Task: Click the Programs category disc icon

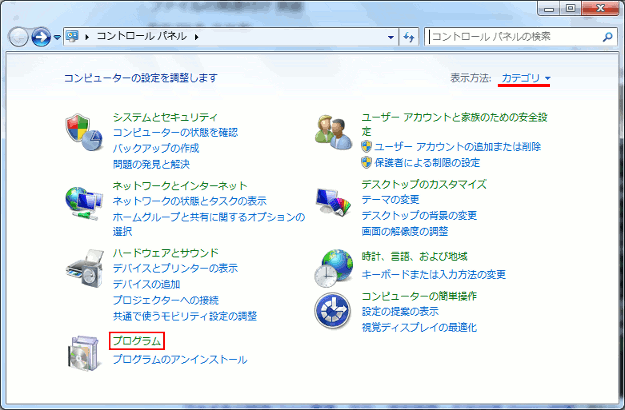Action: coord(83,348)
